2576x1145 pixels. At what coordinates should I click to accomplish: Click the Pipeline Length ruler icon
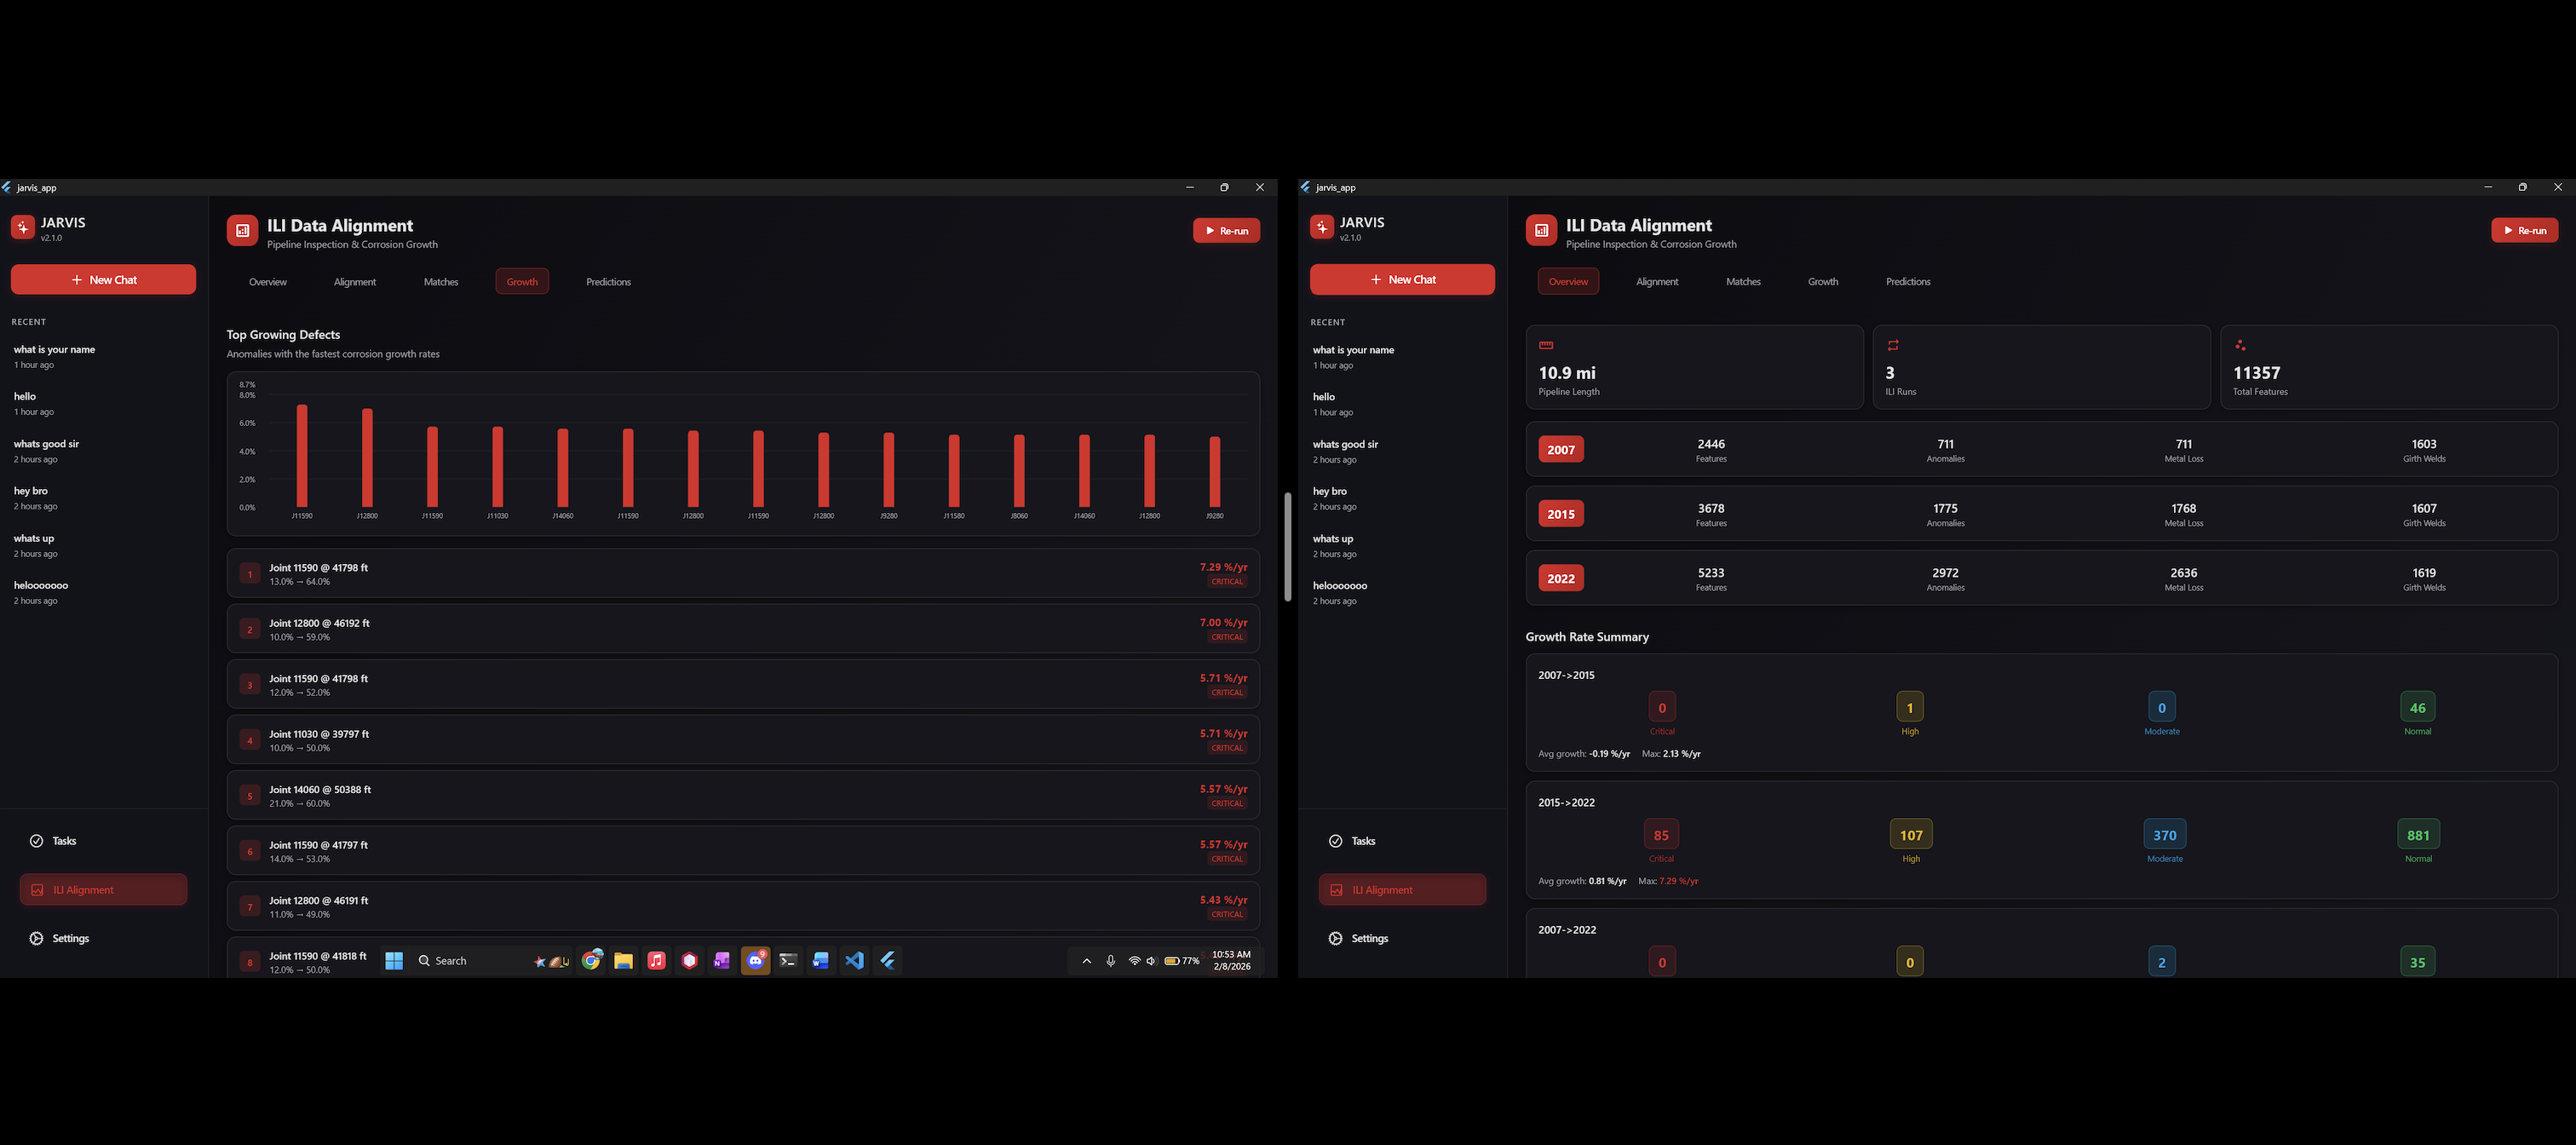[x=1546, y=346]
